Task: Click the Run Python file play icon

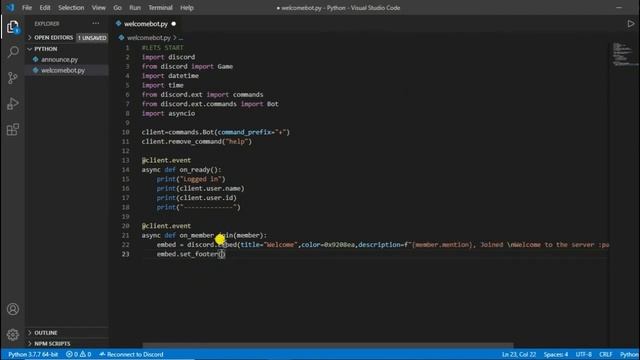Action: click(631, 24)
